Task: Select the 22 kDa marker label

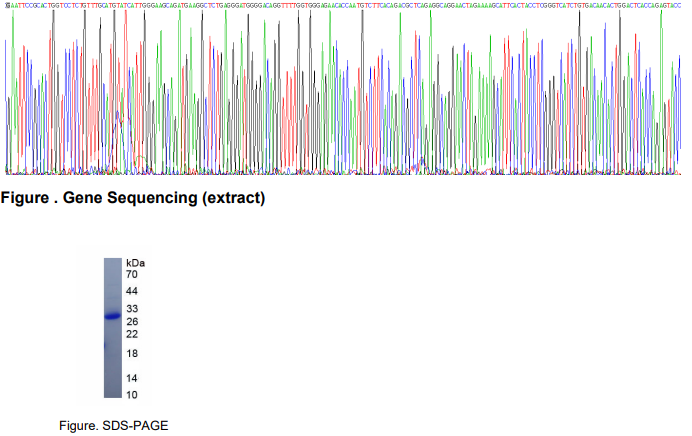Action: [132, 334]
